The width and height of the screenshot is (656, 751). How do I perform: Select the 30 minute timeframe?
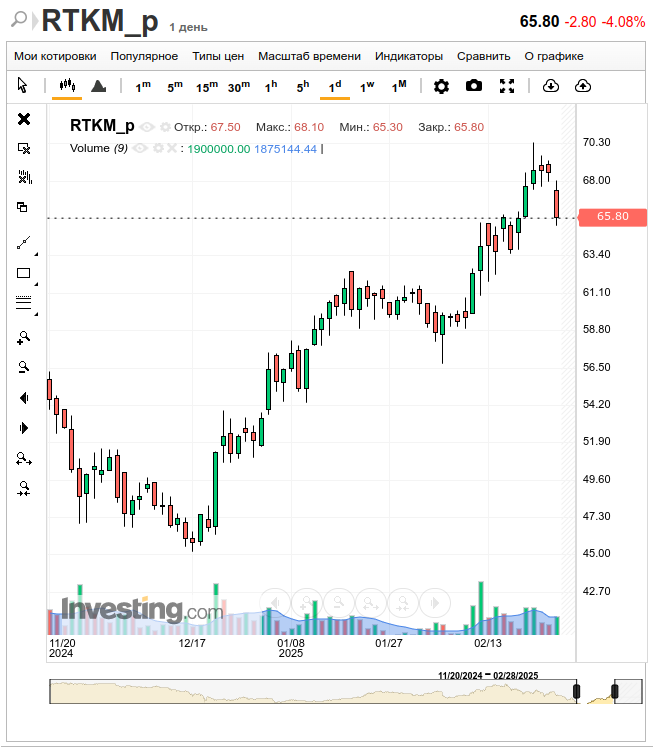(239, 87)
